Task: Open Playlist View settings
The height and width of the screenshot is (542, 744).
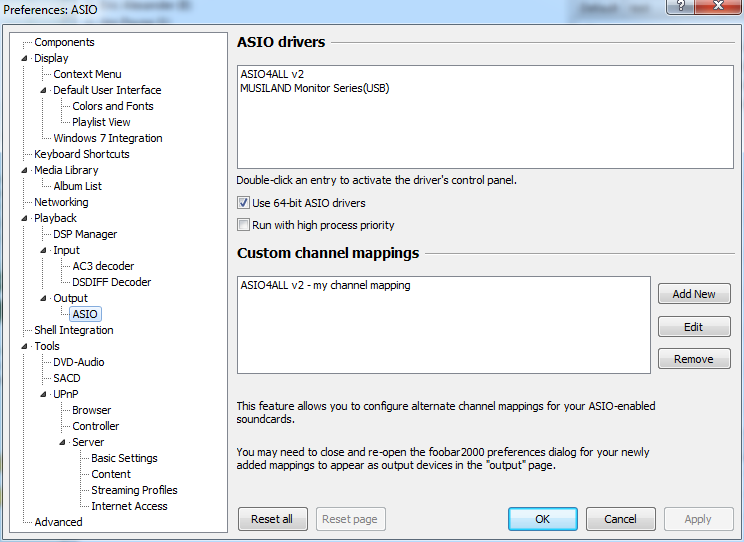Action: coord(101,122)
